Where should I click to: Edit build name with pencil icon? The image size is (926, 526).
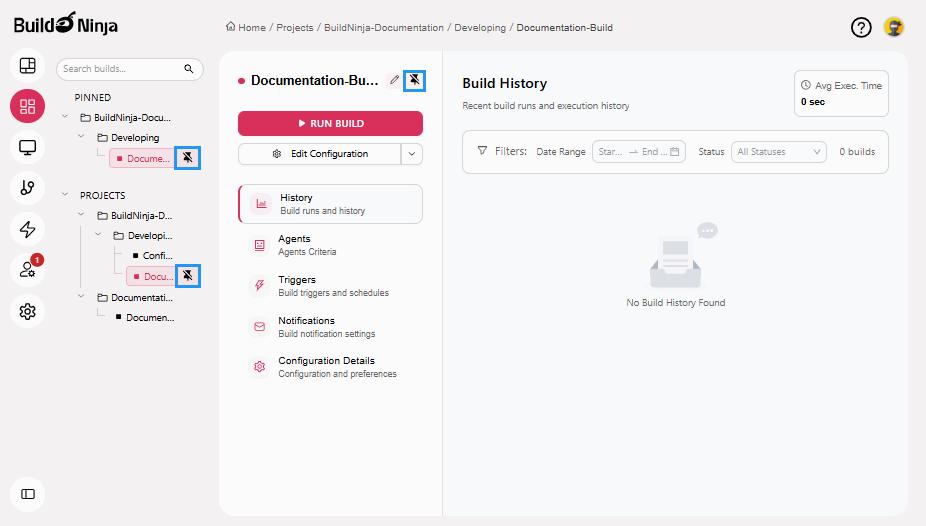[x=394, y=80]
